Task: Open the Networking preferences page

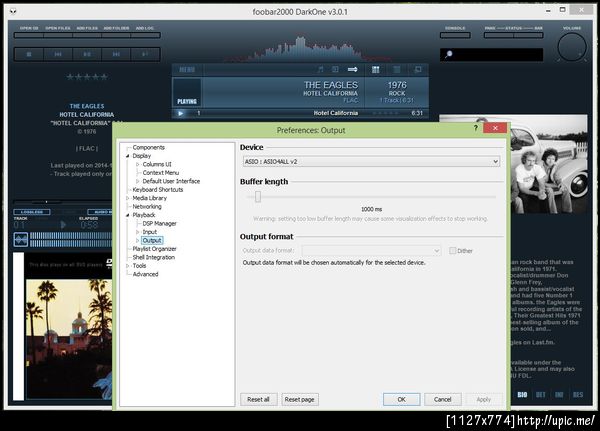Action: tap(147, 206)
